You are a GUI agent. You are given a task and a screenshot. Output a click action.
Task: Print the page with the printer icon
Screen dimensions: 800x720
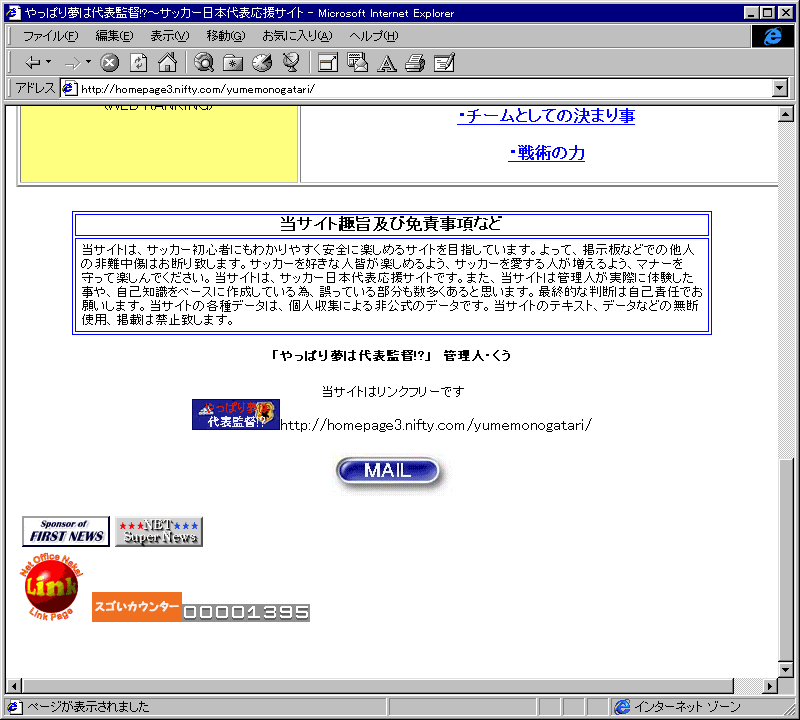pos(415,63)
